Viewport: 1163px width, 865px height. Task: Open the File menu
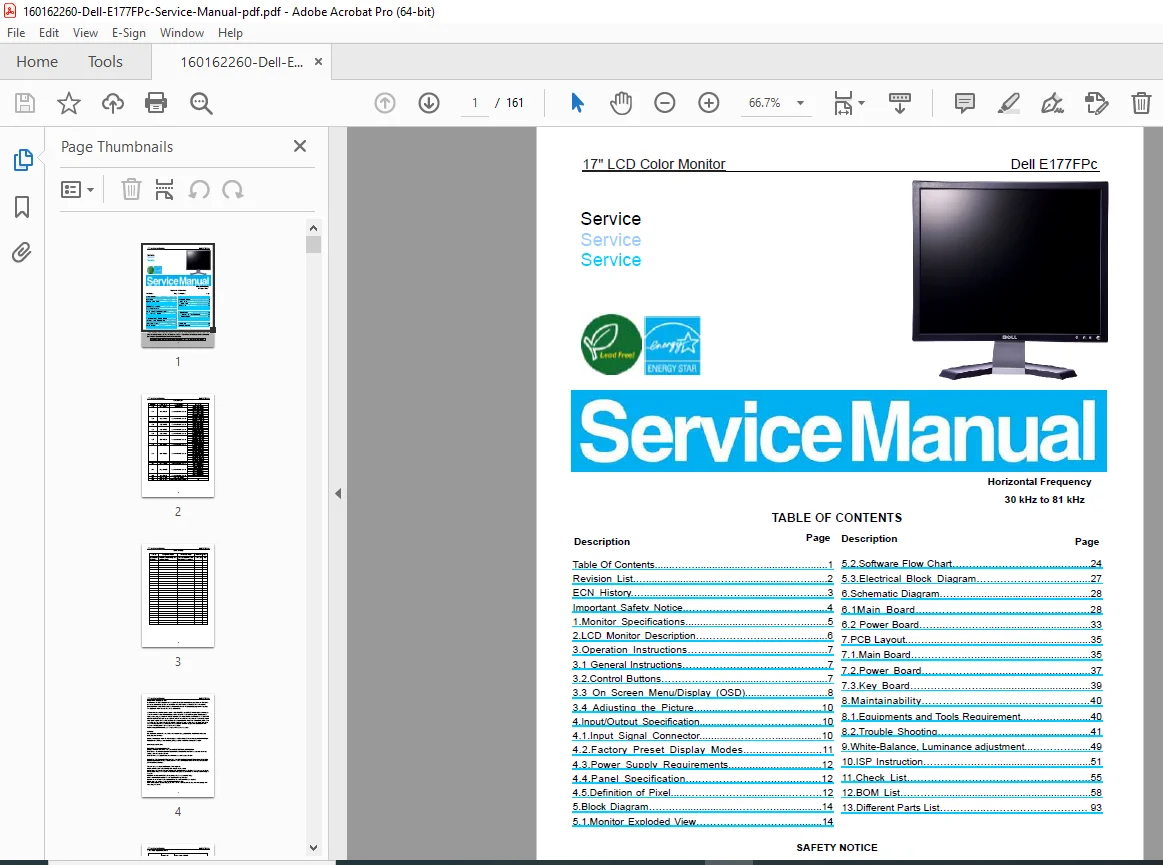[16, 33]
